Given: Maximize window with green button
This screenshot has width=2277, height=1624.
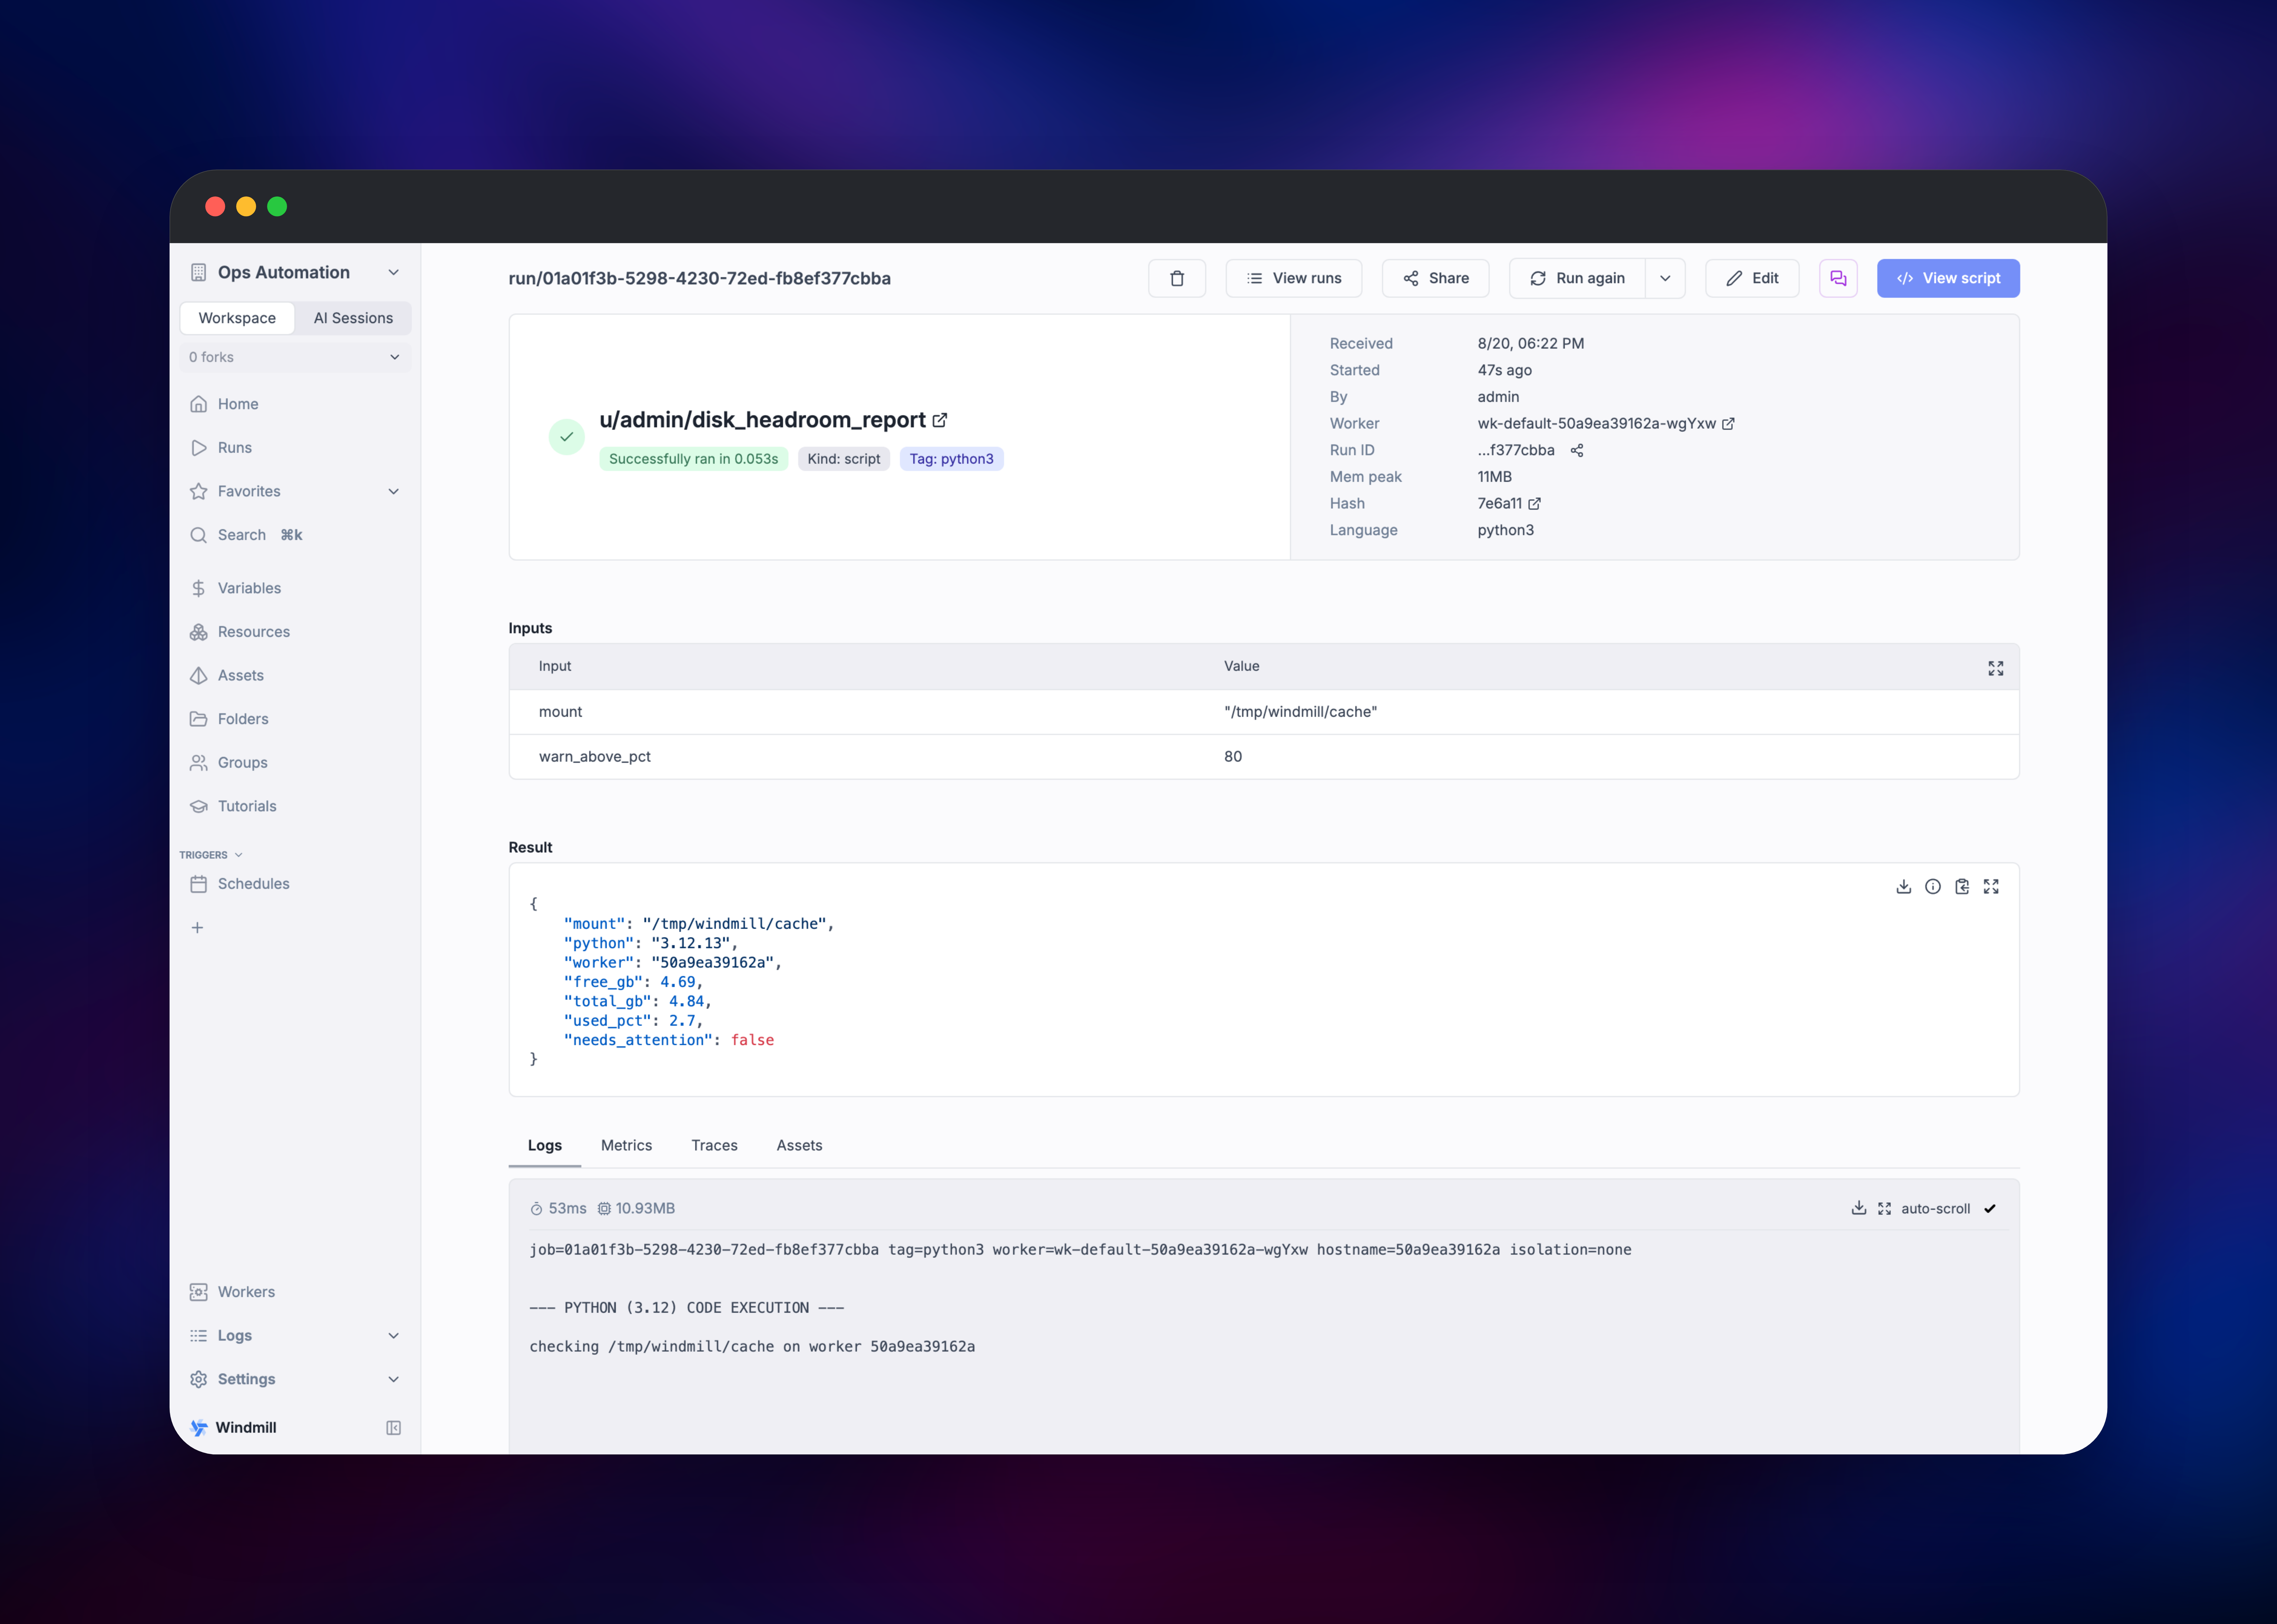Looking at the screenshot, I should coord(277,206).
